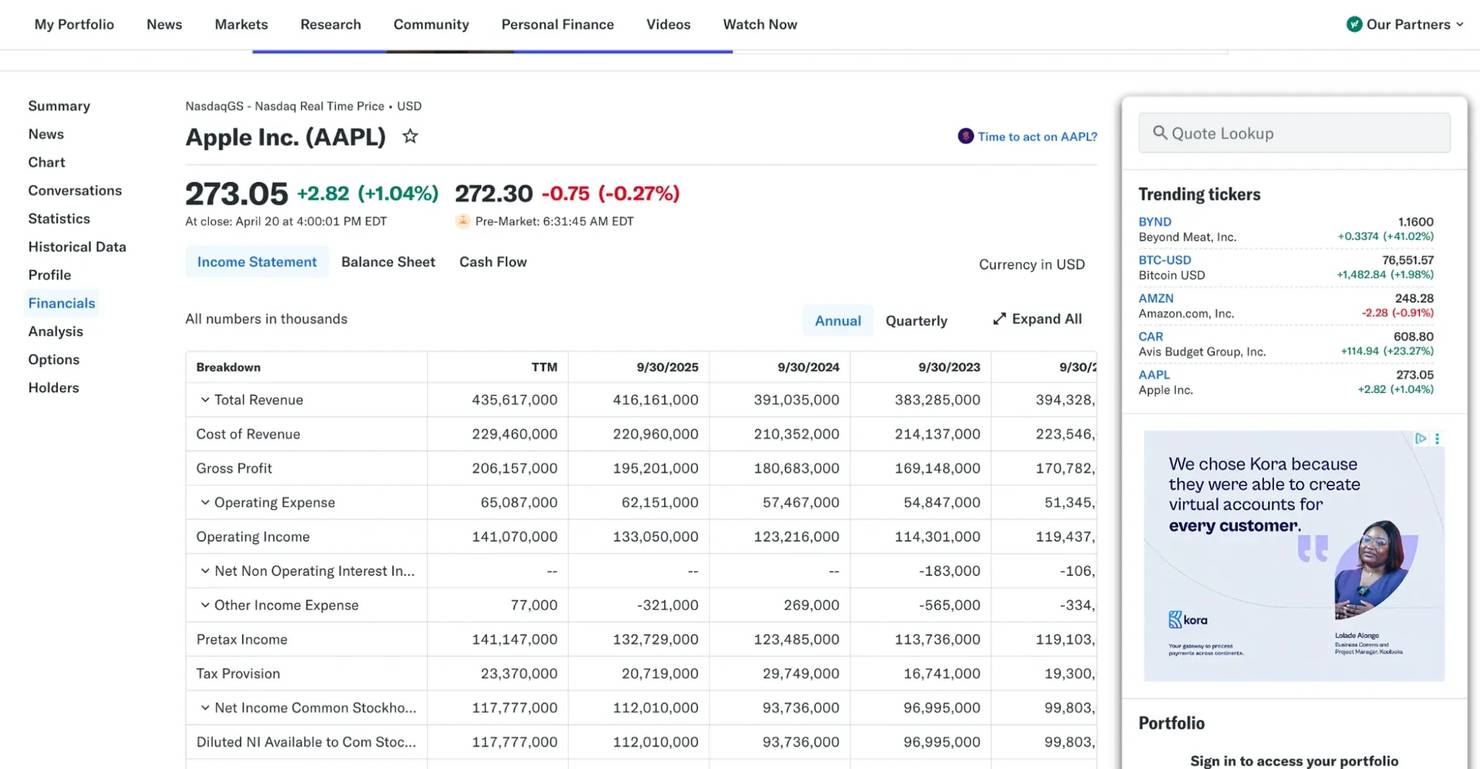The image size is (1480, 769).
Task: Expand the Operating Expense row
Action: pyautogui.click(x=205, y=502)
